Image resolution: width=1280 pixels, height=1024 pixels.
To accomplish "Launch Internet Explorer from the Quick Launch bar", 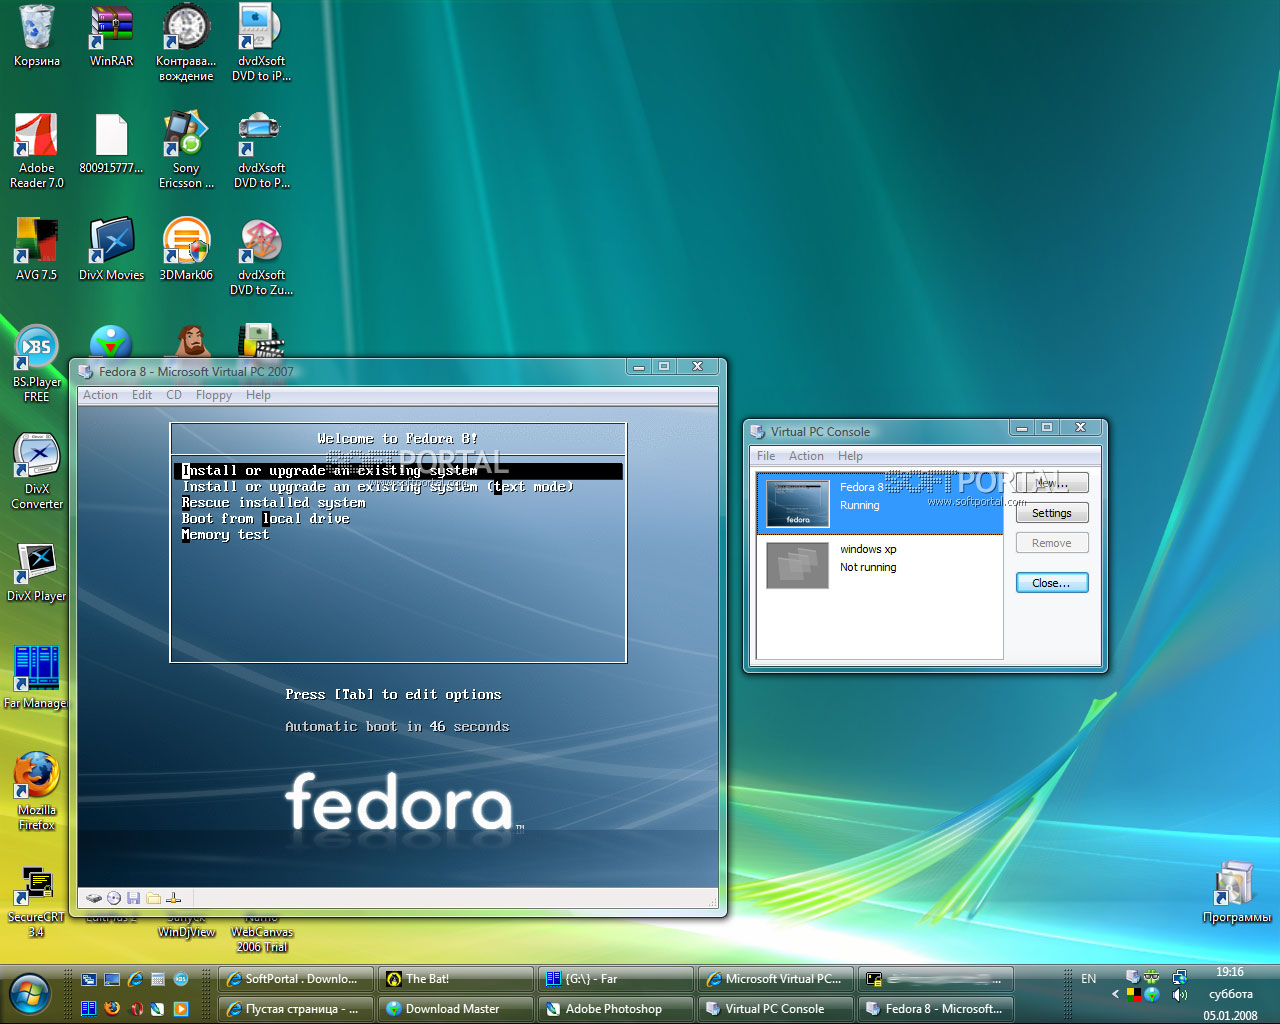I will 134,980.
